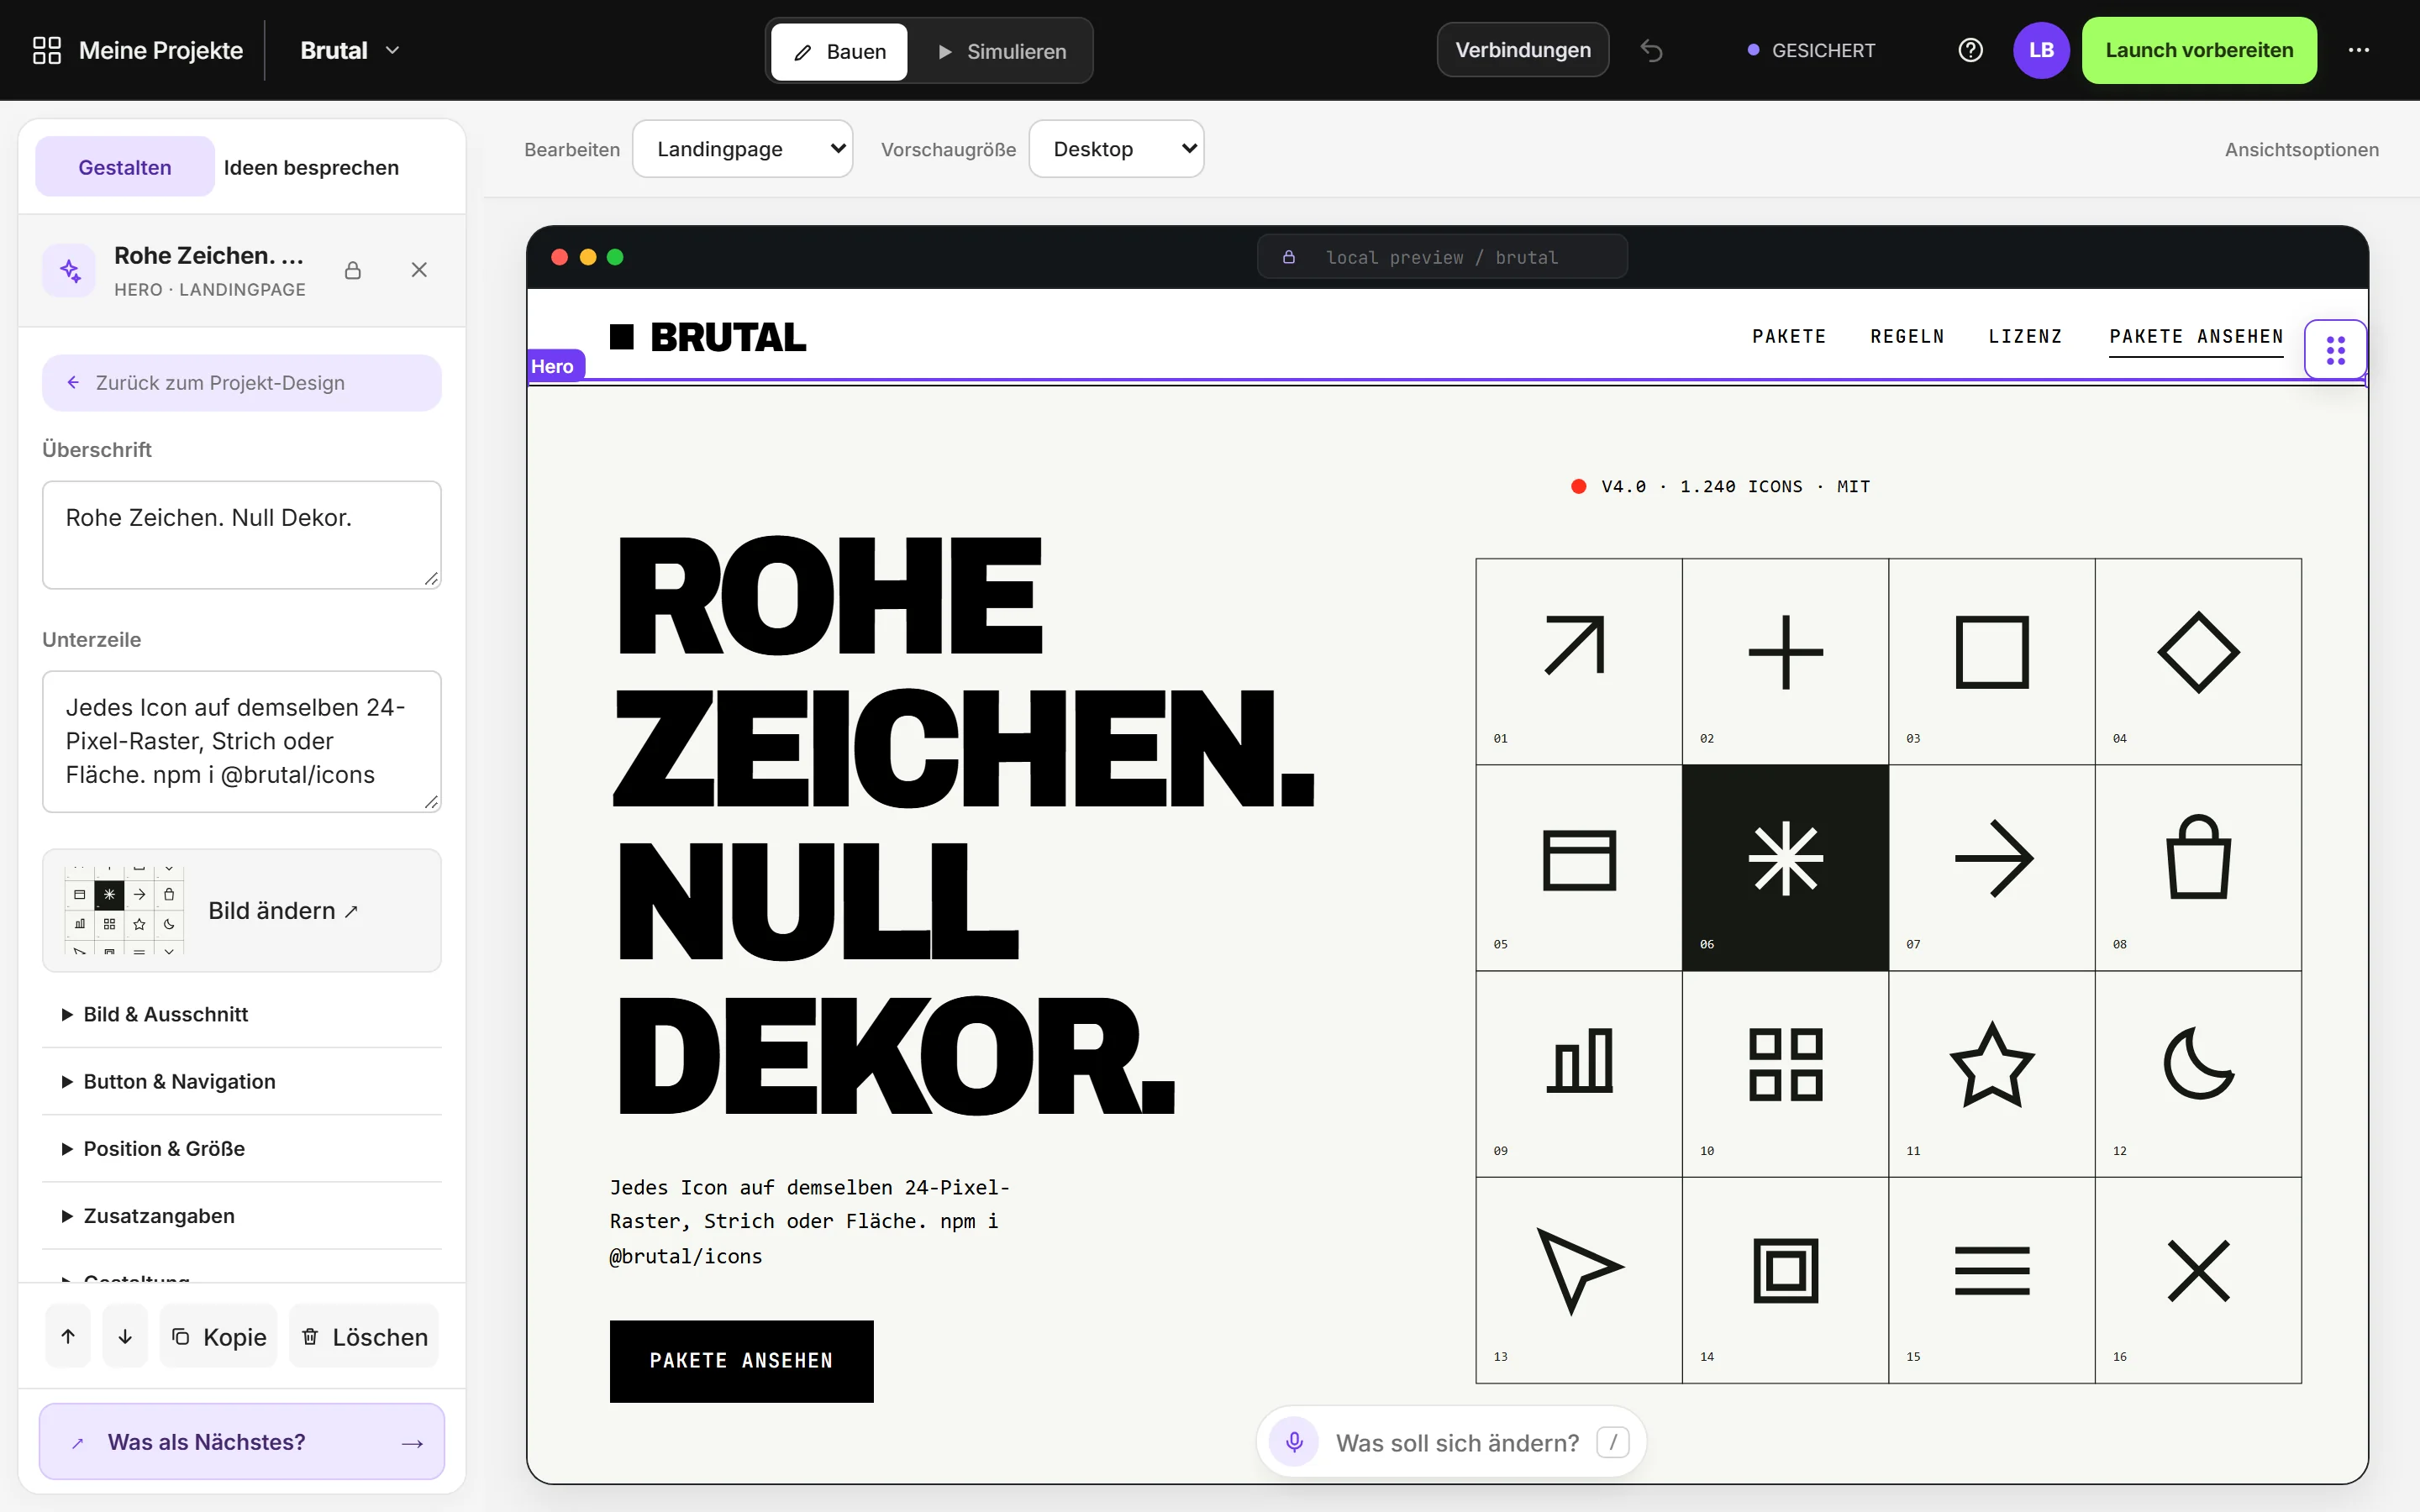Viewport: 2420px width, 1512px height.
Task: Click the microphone icon in prompt bar
Action: tap(1294, 1442)
